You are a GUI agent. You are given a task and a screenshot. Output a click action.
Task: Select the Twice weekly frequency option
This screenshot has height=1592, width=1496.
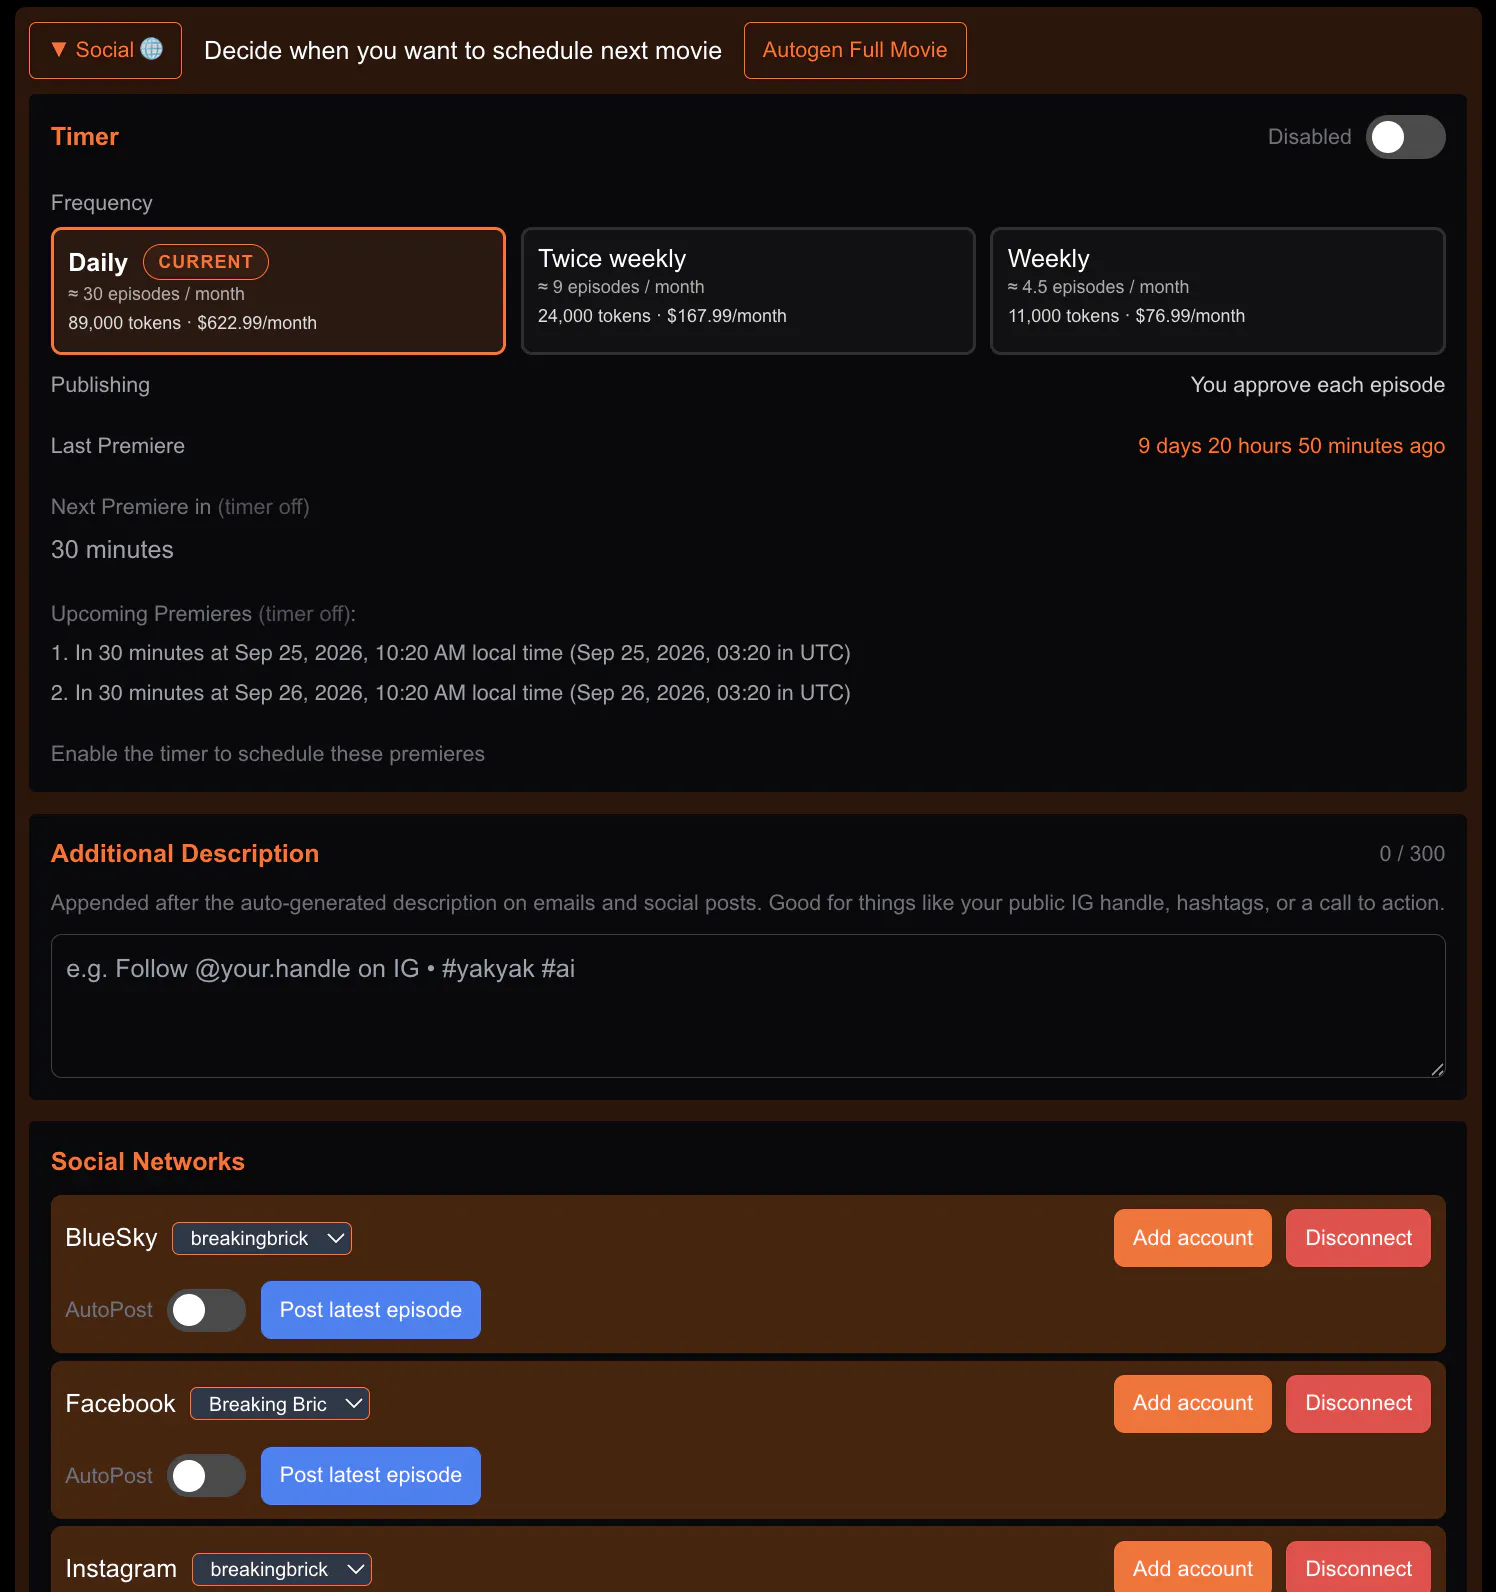(x=748, y=291)
